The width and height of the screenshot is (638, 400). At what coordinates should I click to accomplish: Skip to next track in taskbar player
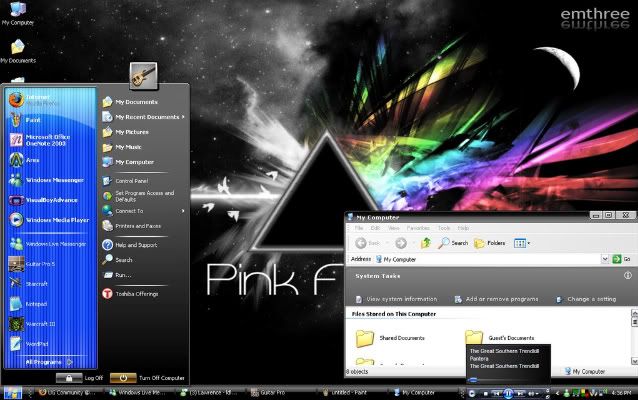point(520,393)
